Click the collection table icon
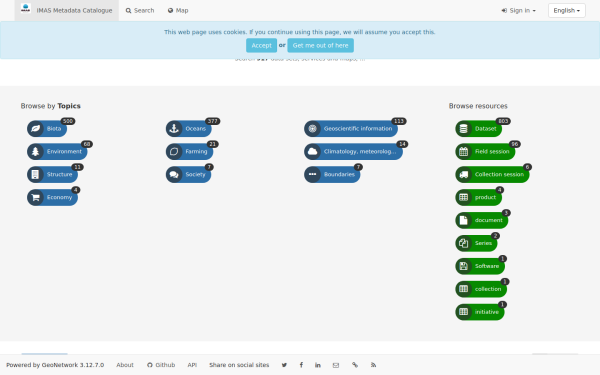Screen dimensions: 600x375 pos(463,289)
